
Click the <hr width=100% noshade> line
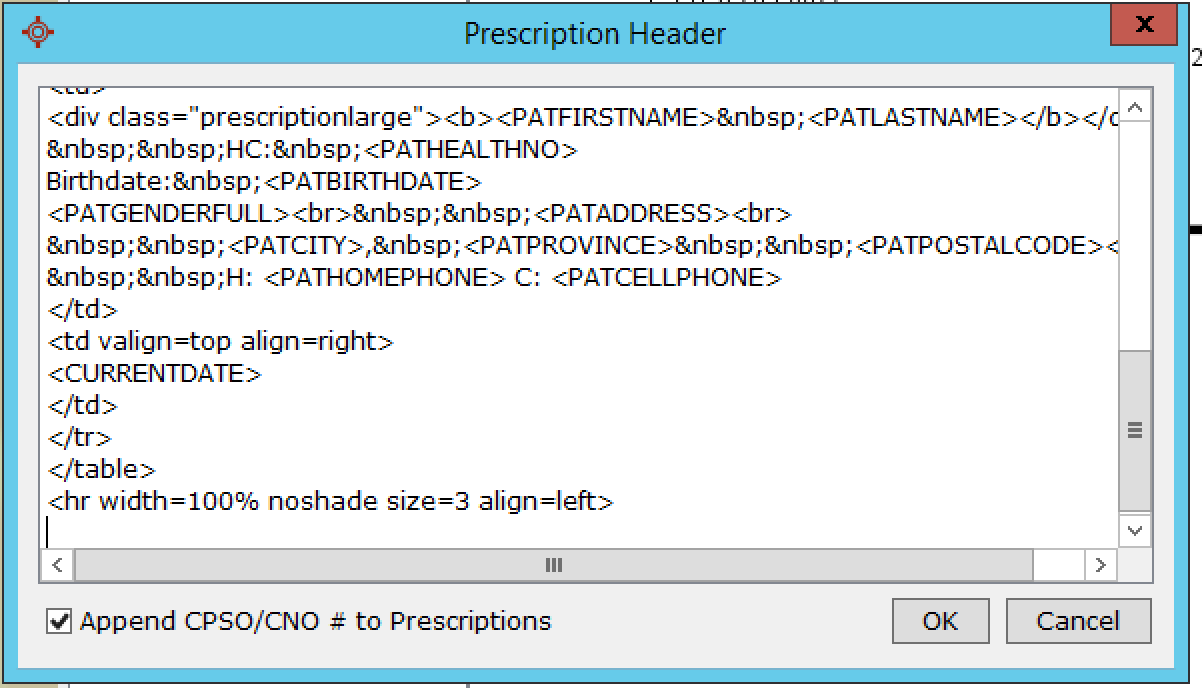pos(330,502)
